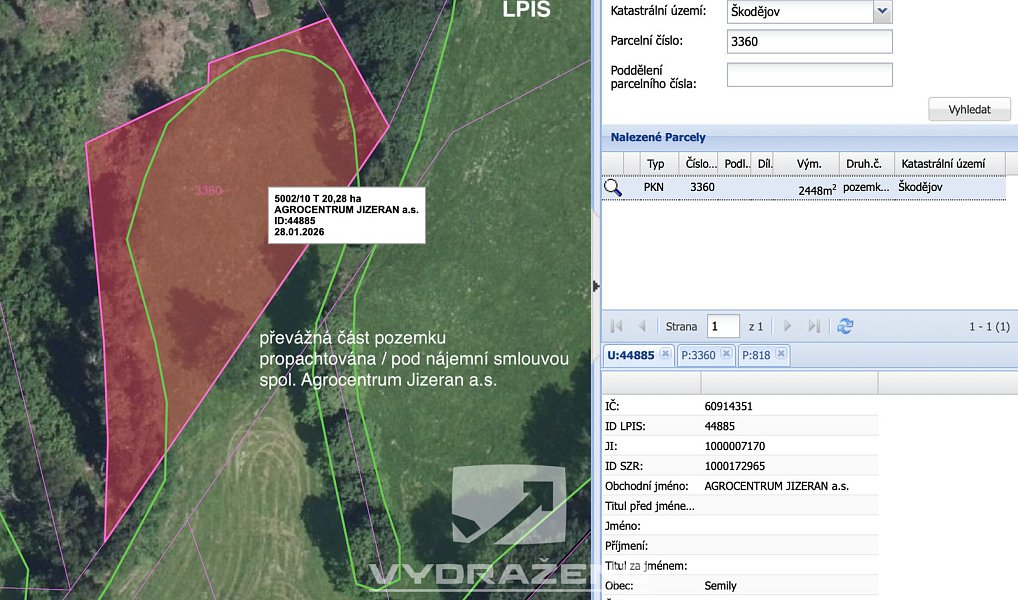Click the Škodějov cadastral combo box text

point(755,11)
